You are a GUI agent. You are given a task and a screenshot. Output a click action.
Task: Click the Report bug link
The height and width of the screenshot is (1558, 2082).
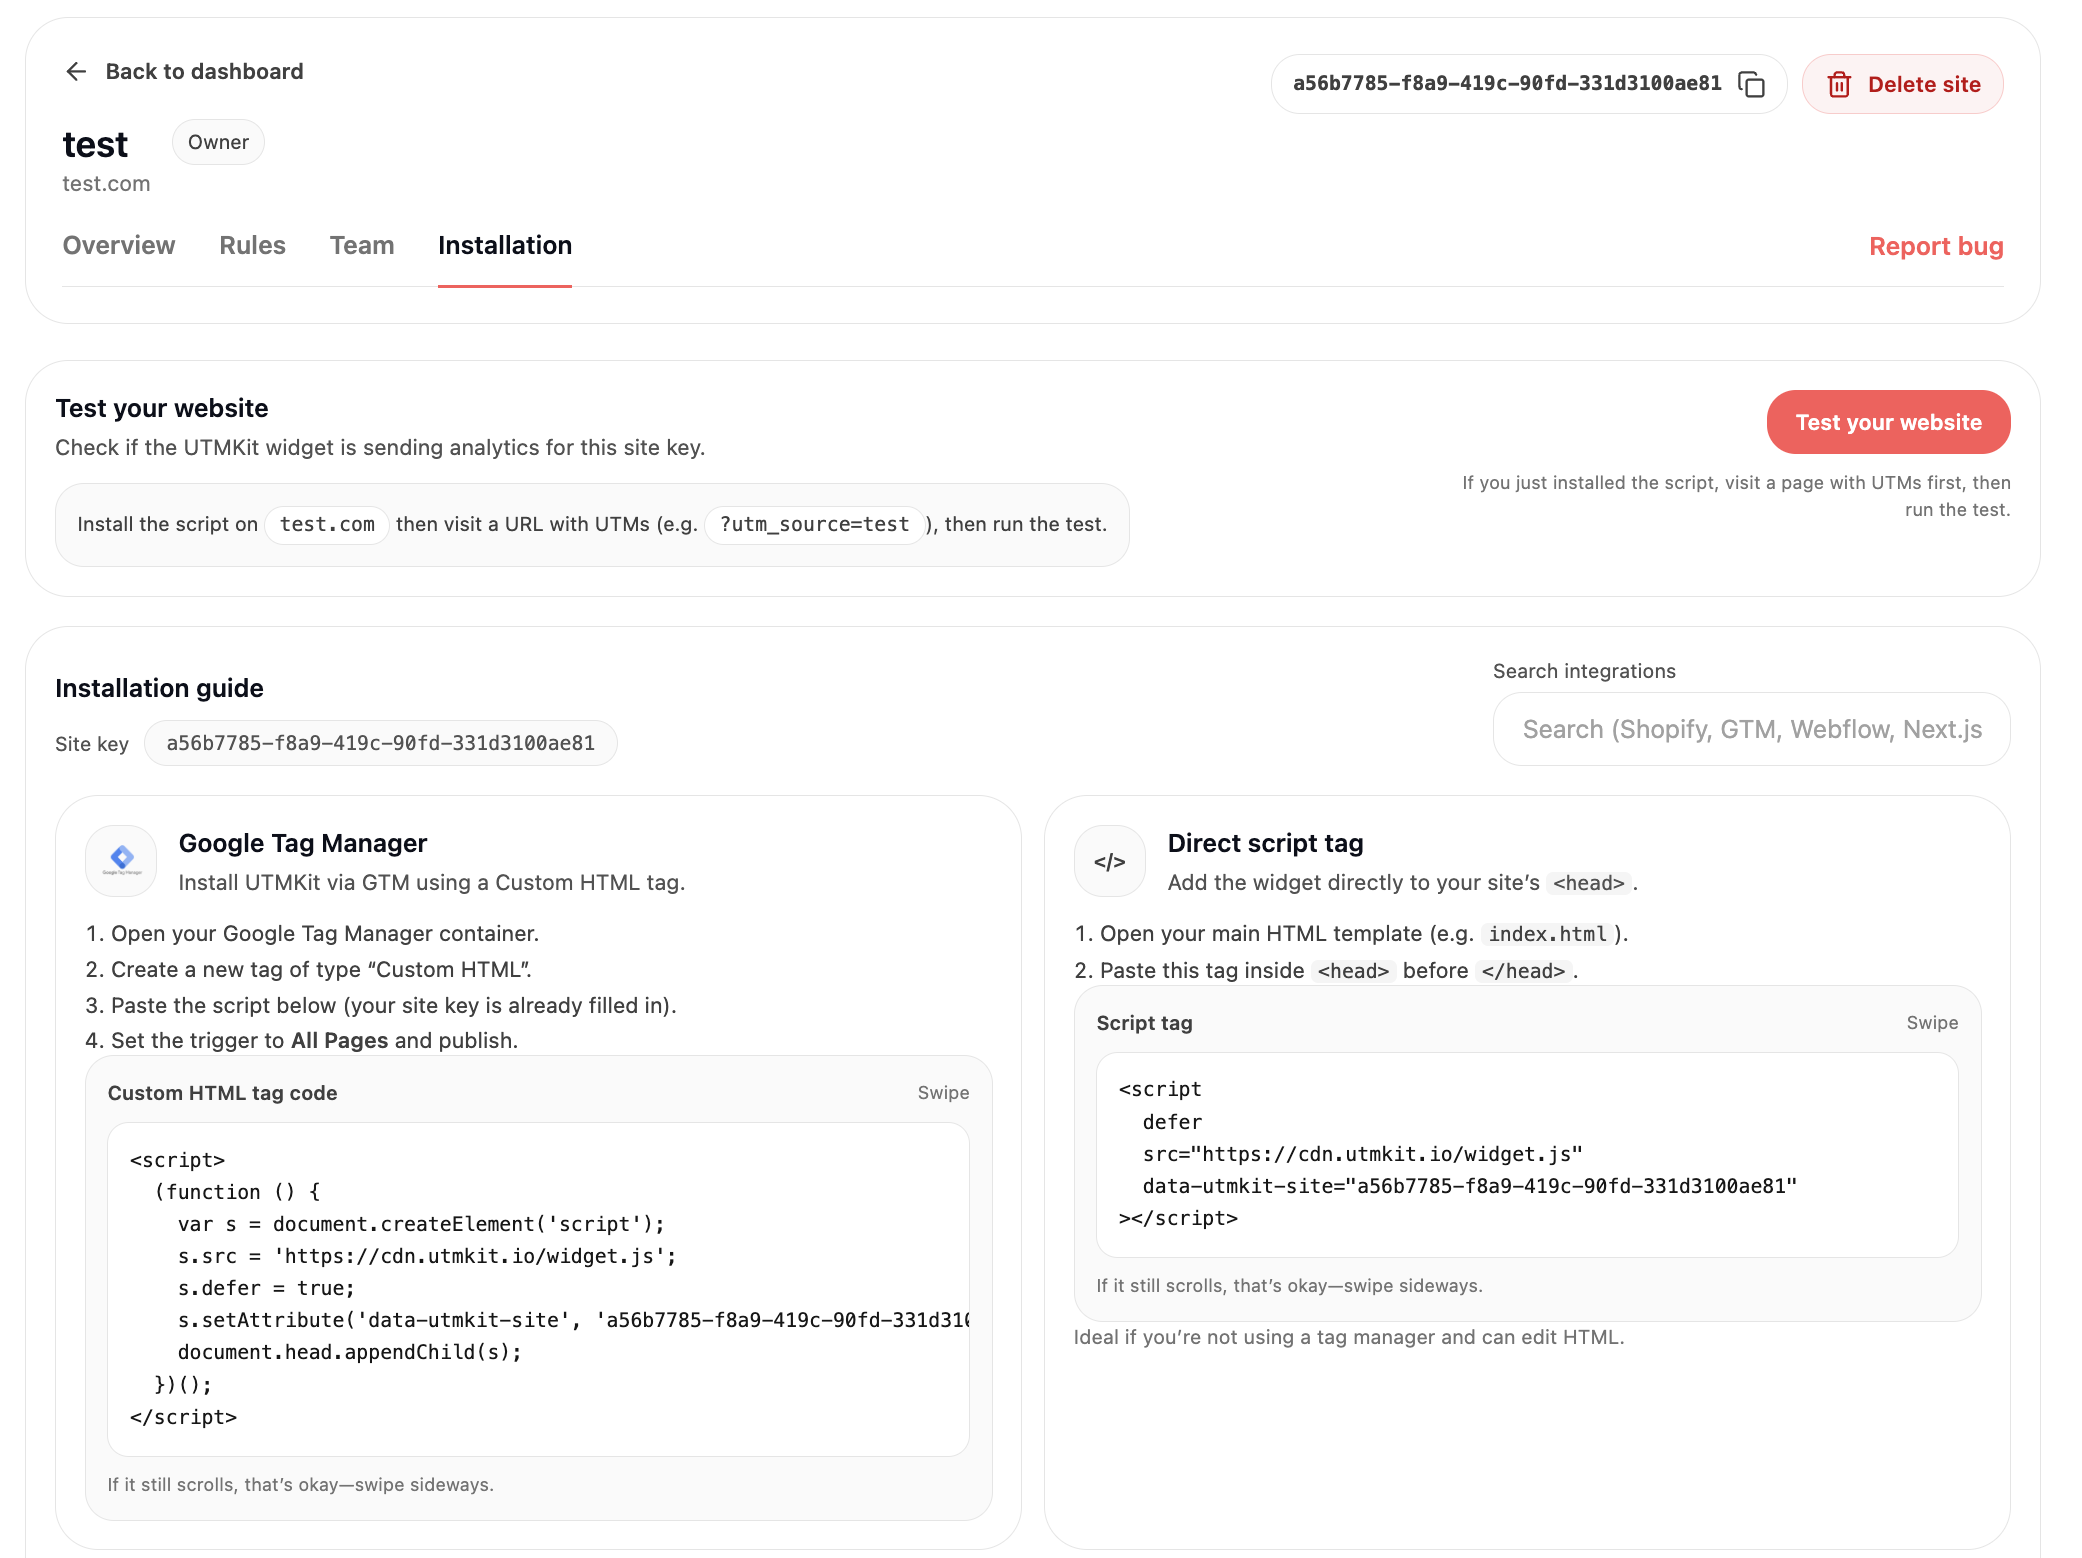tap(1935, 246)
